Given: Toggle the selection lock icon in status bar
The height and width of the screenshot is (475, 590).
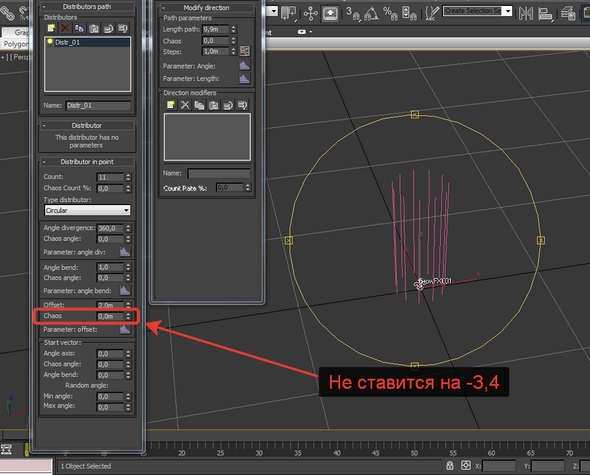Looking at the screenshot, I should pyautogui.click(x=450, y=466).
